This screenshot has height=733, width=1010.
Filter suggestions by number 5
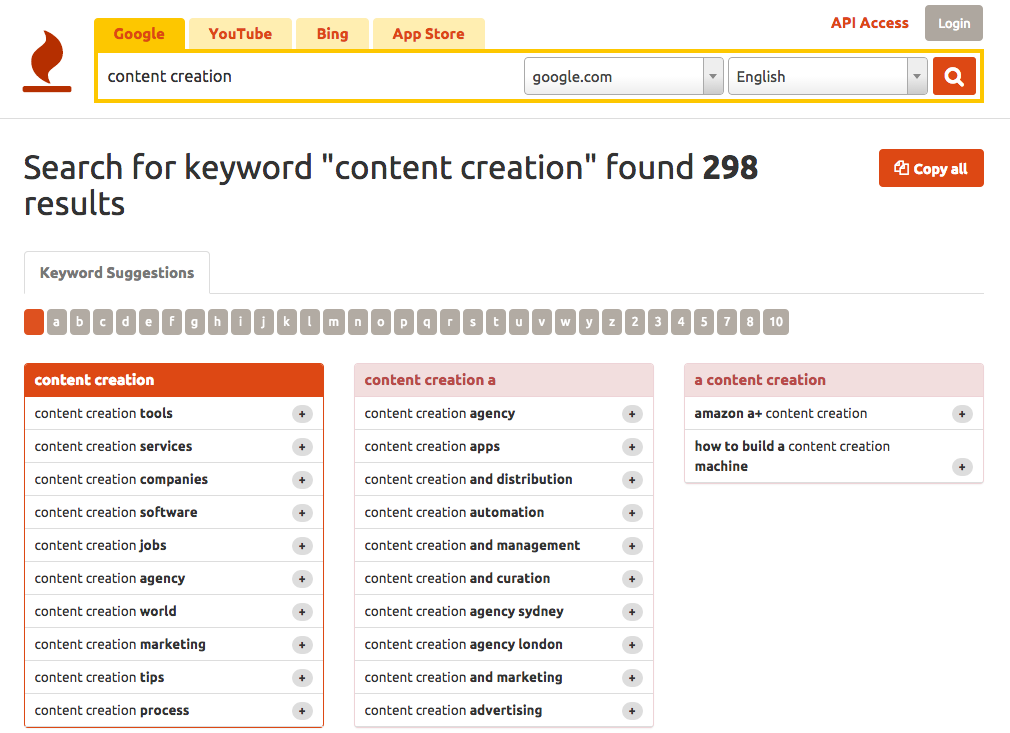[704, 322]
